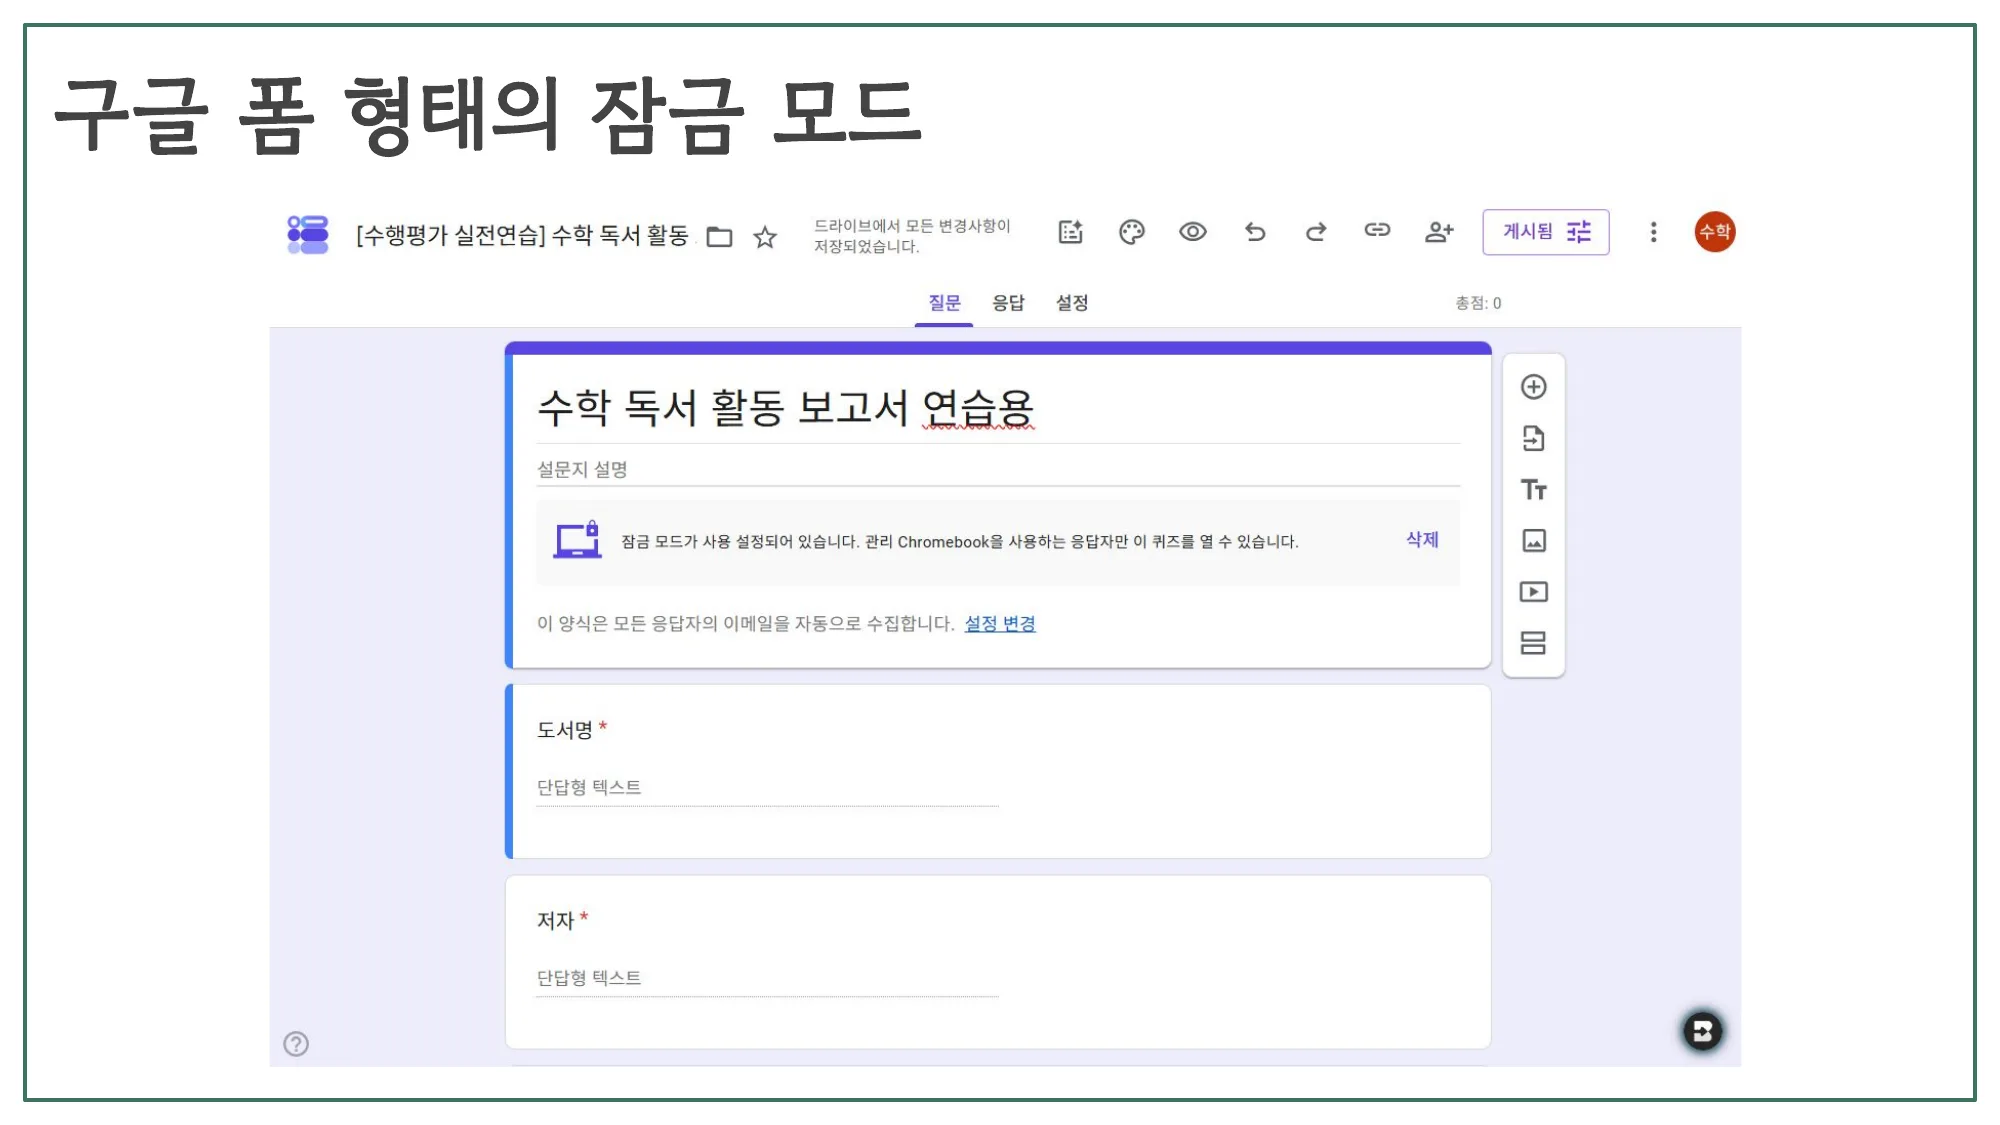Open the 설정 변경 link

(999, 624)
